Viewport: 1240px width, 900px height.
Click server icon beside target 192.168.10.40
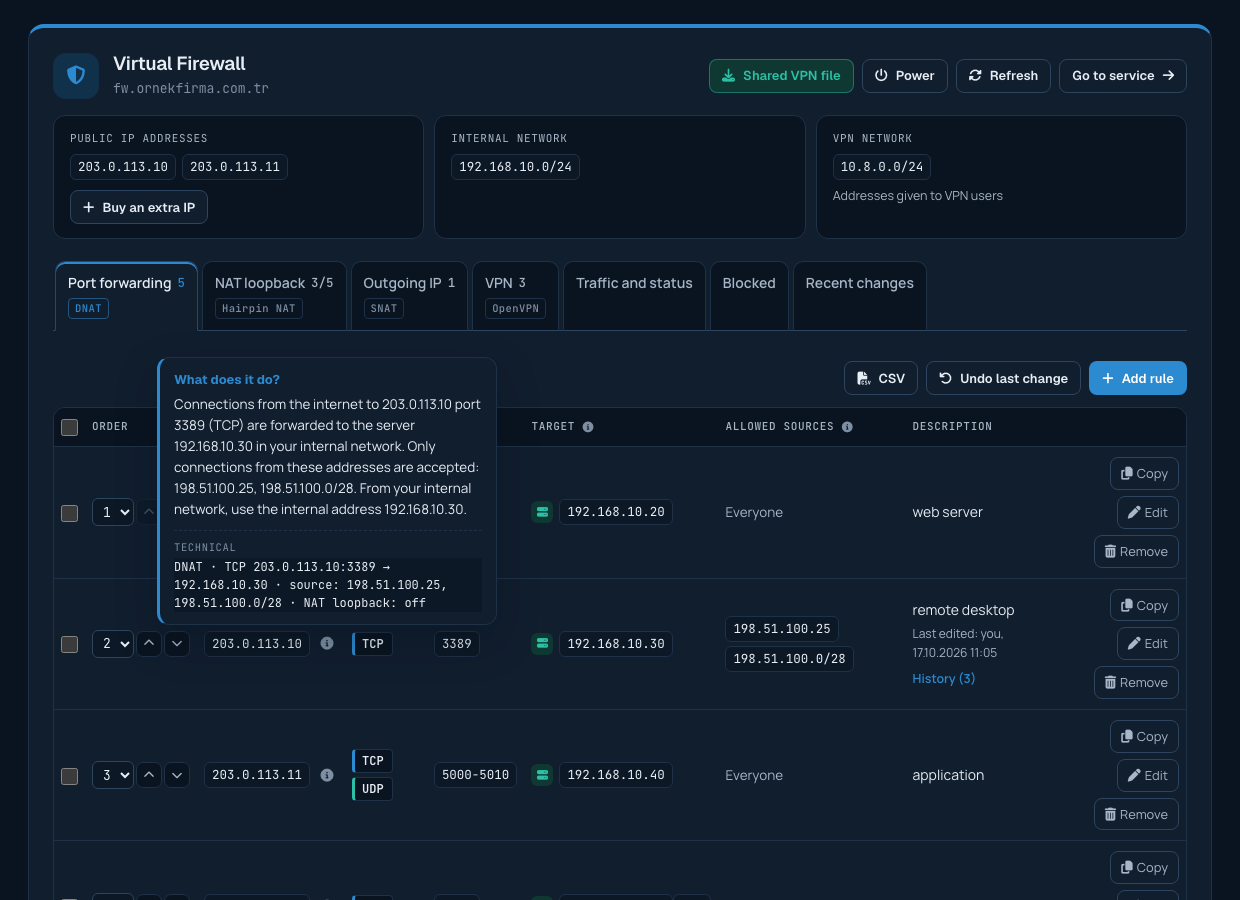[542, 775]
